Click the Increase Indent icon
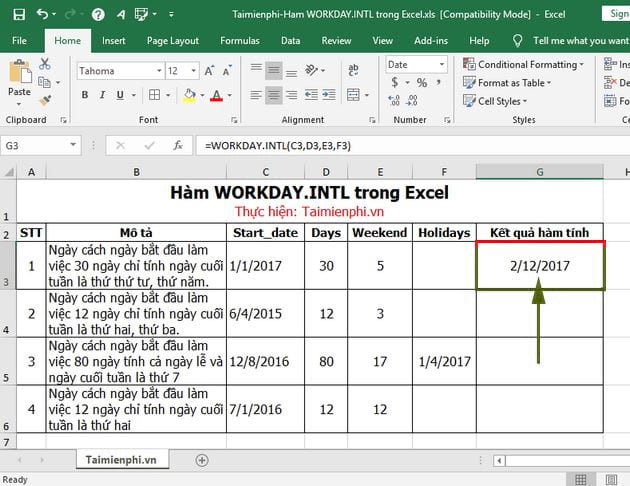Image resolution: width=630 pixels, height=486 pixels. (x=329, y=95)
